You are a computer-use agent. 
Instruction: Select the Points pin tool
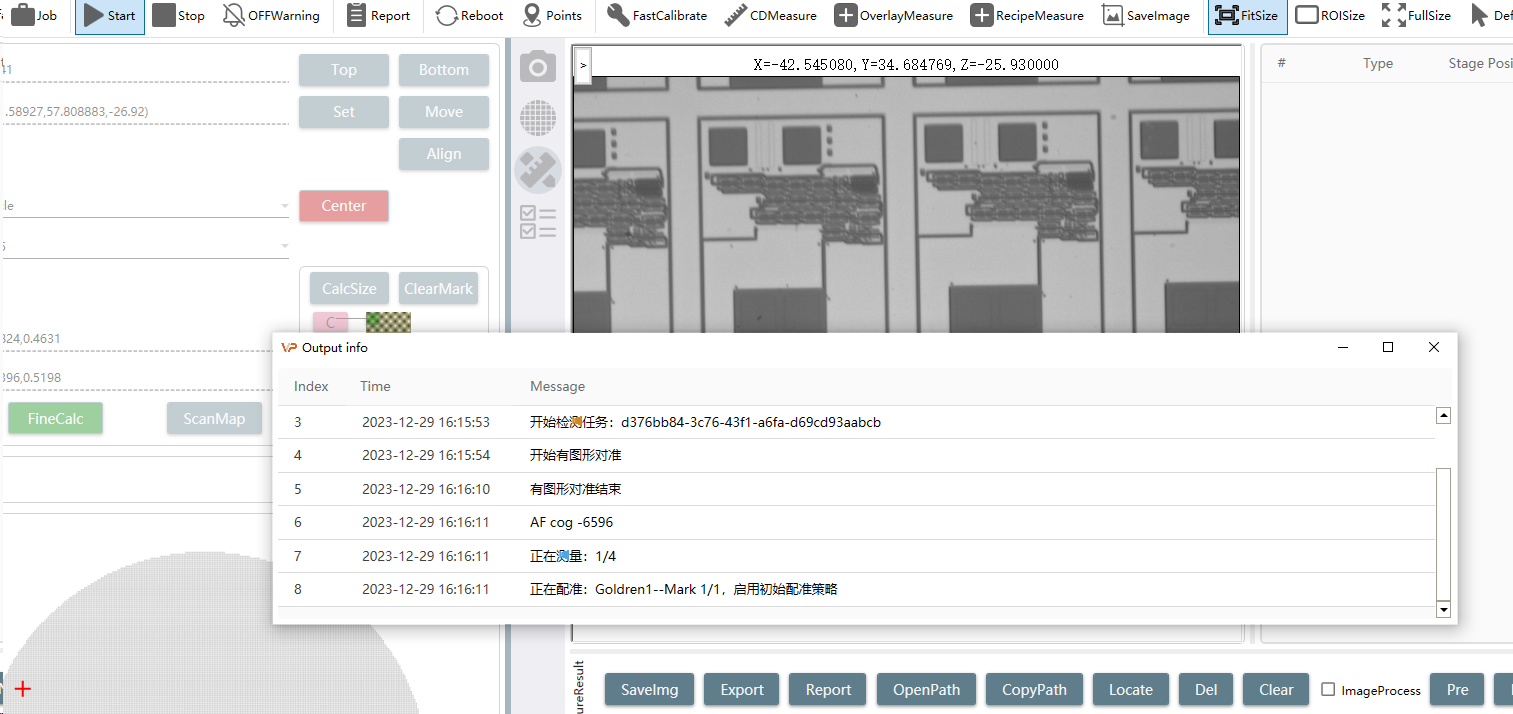[x=553, y=16]
